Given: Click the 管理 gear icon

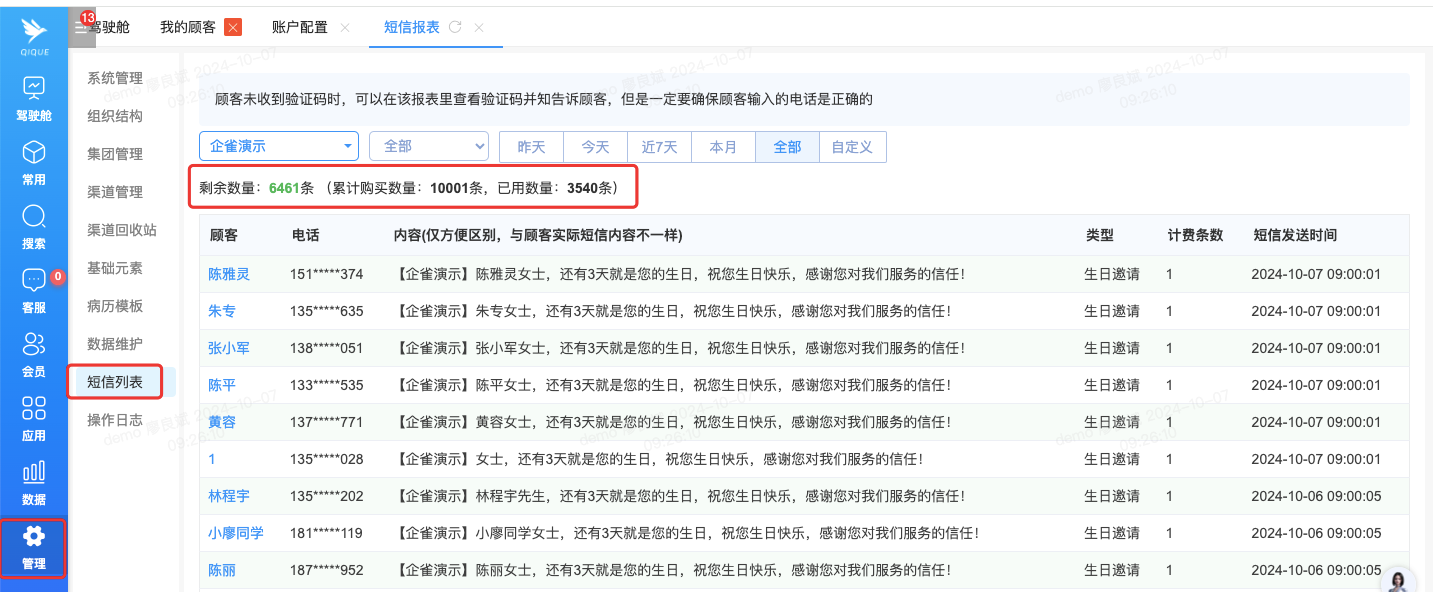Looking at the screenshot, I should [x=34, y=537].
